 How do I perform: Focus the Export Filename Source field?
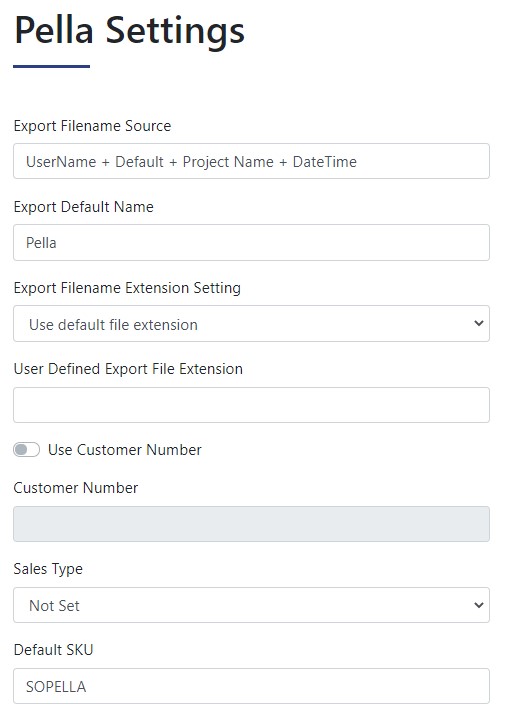[x=251, y=161]
